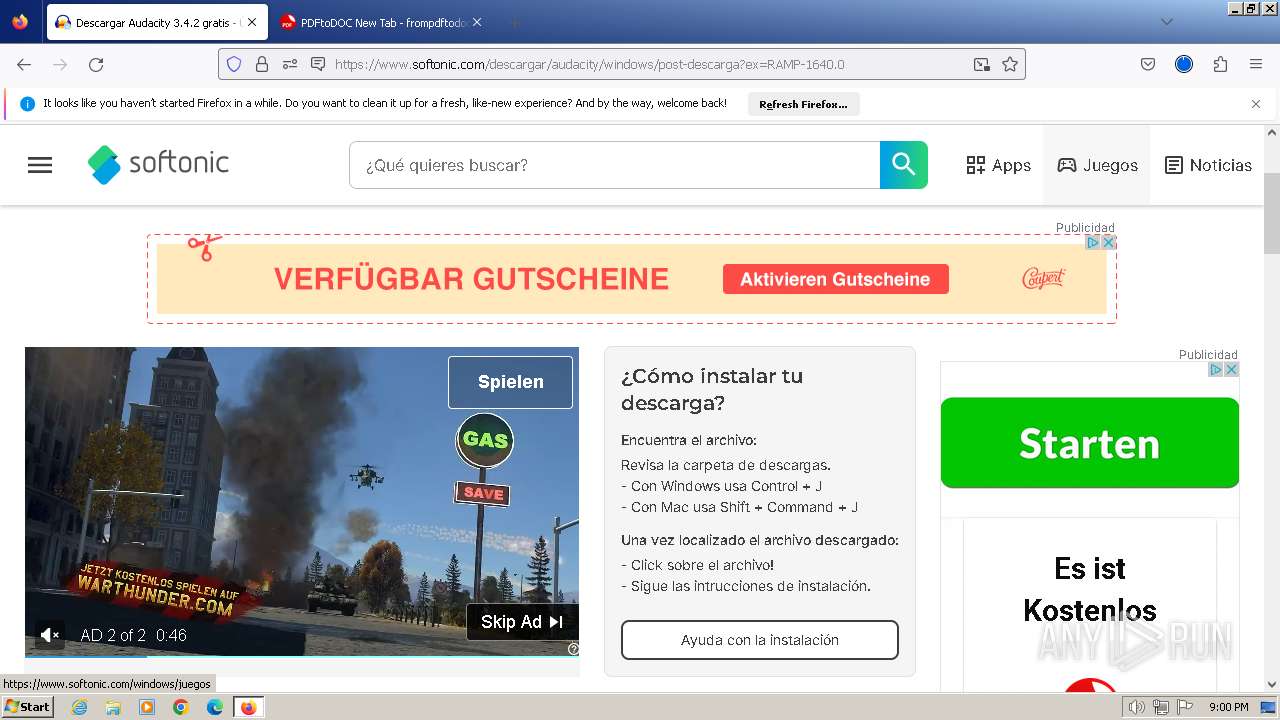This screenshot has height=720, width=1280.
Task: Open AdChoices info on top banner
Action: (x=1093, y=242)
